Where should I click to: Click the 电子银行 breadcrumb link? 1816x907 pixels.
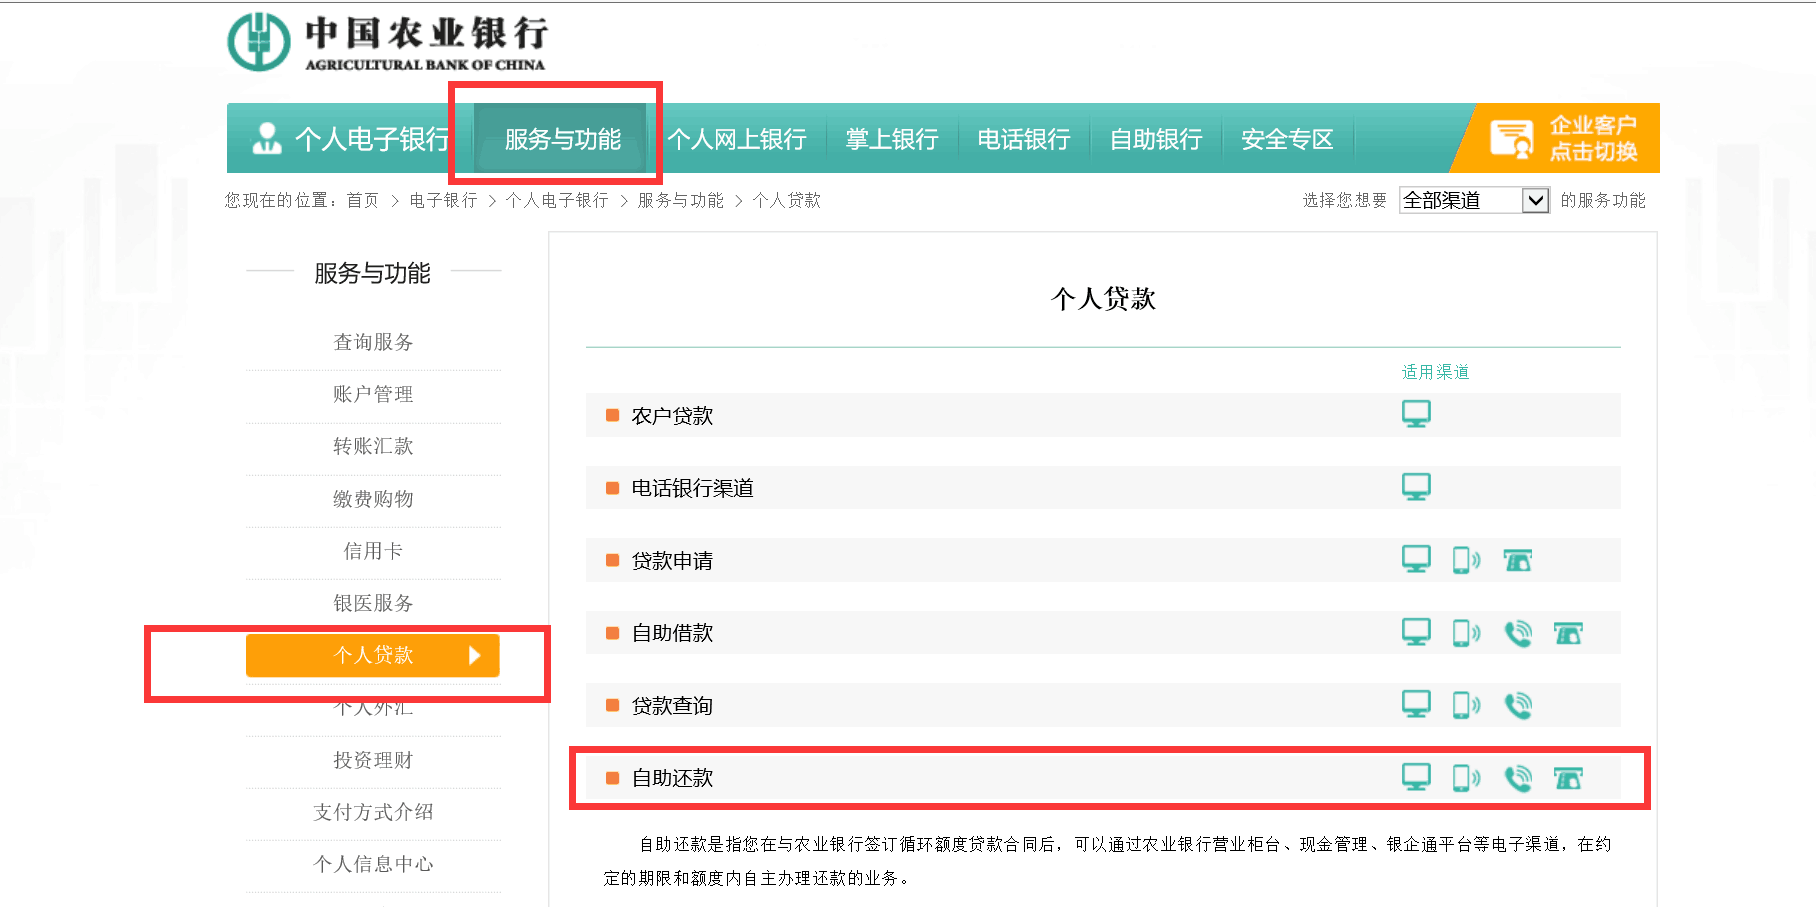point(443,200)
